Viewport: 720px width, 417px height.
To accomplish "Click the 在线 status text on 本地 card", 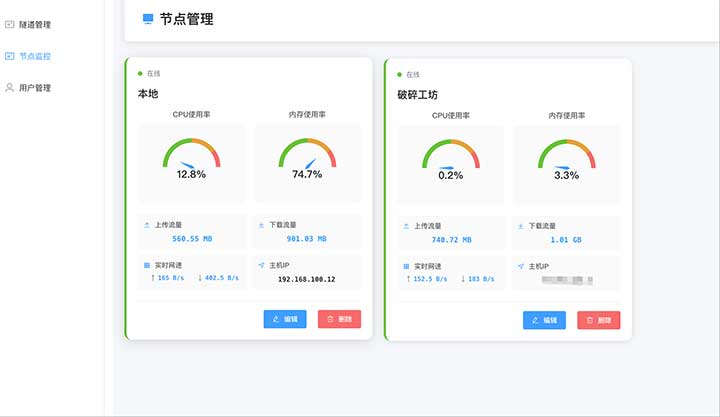I will pyautogui.click(x=153, y=73).
